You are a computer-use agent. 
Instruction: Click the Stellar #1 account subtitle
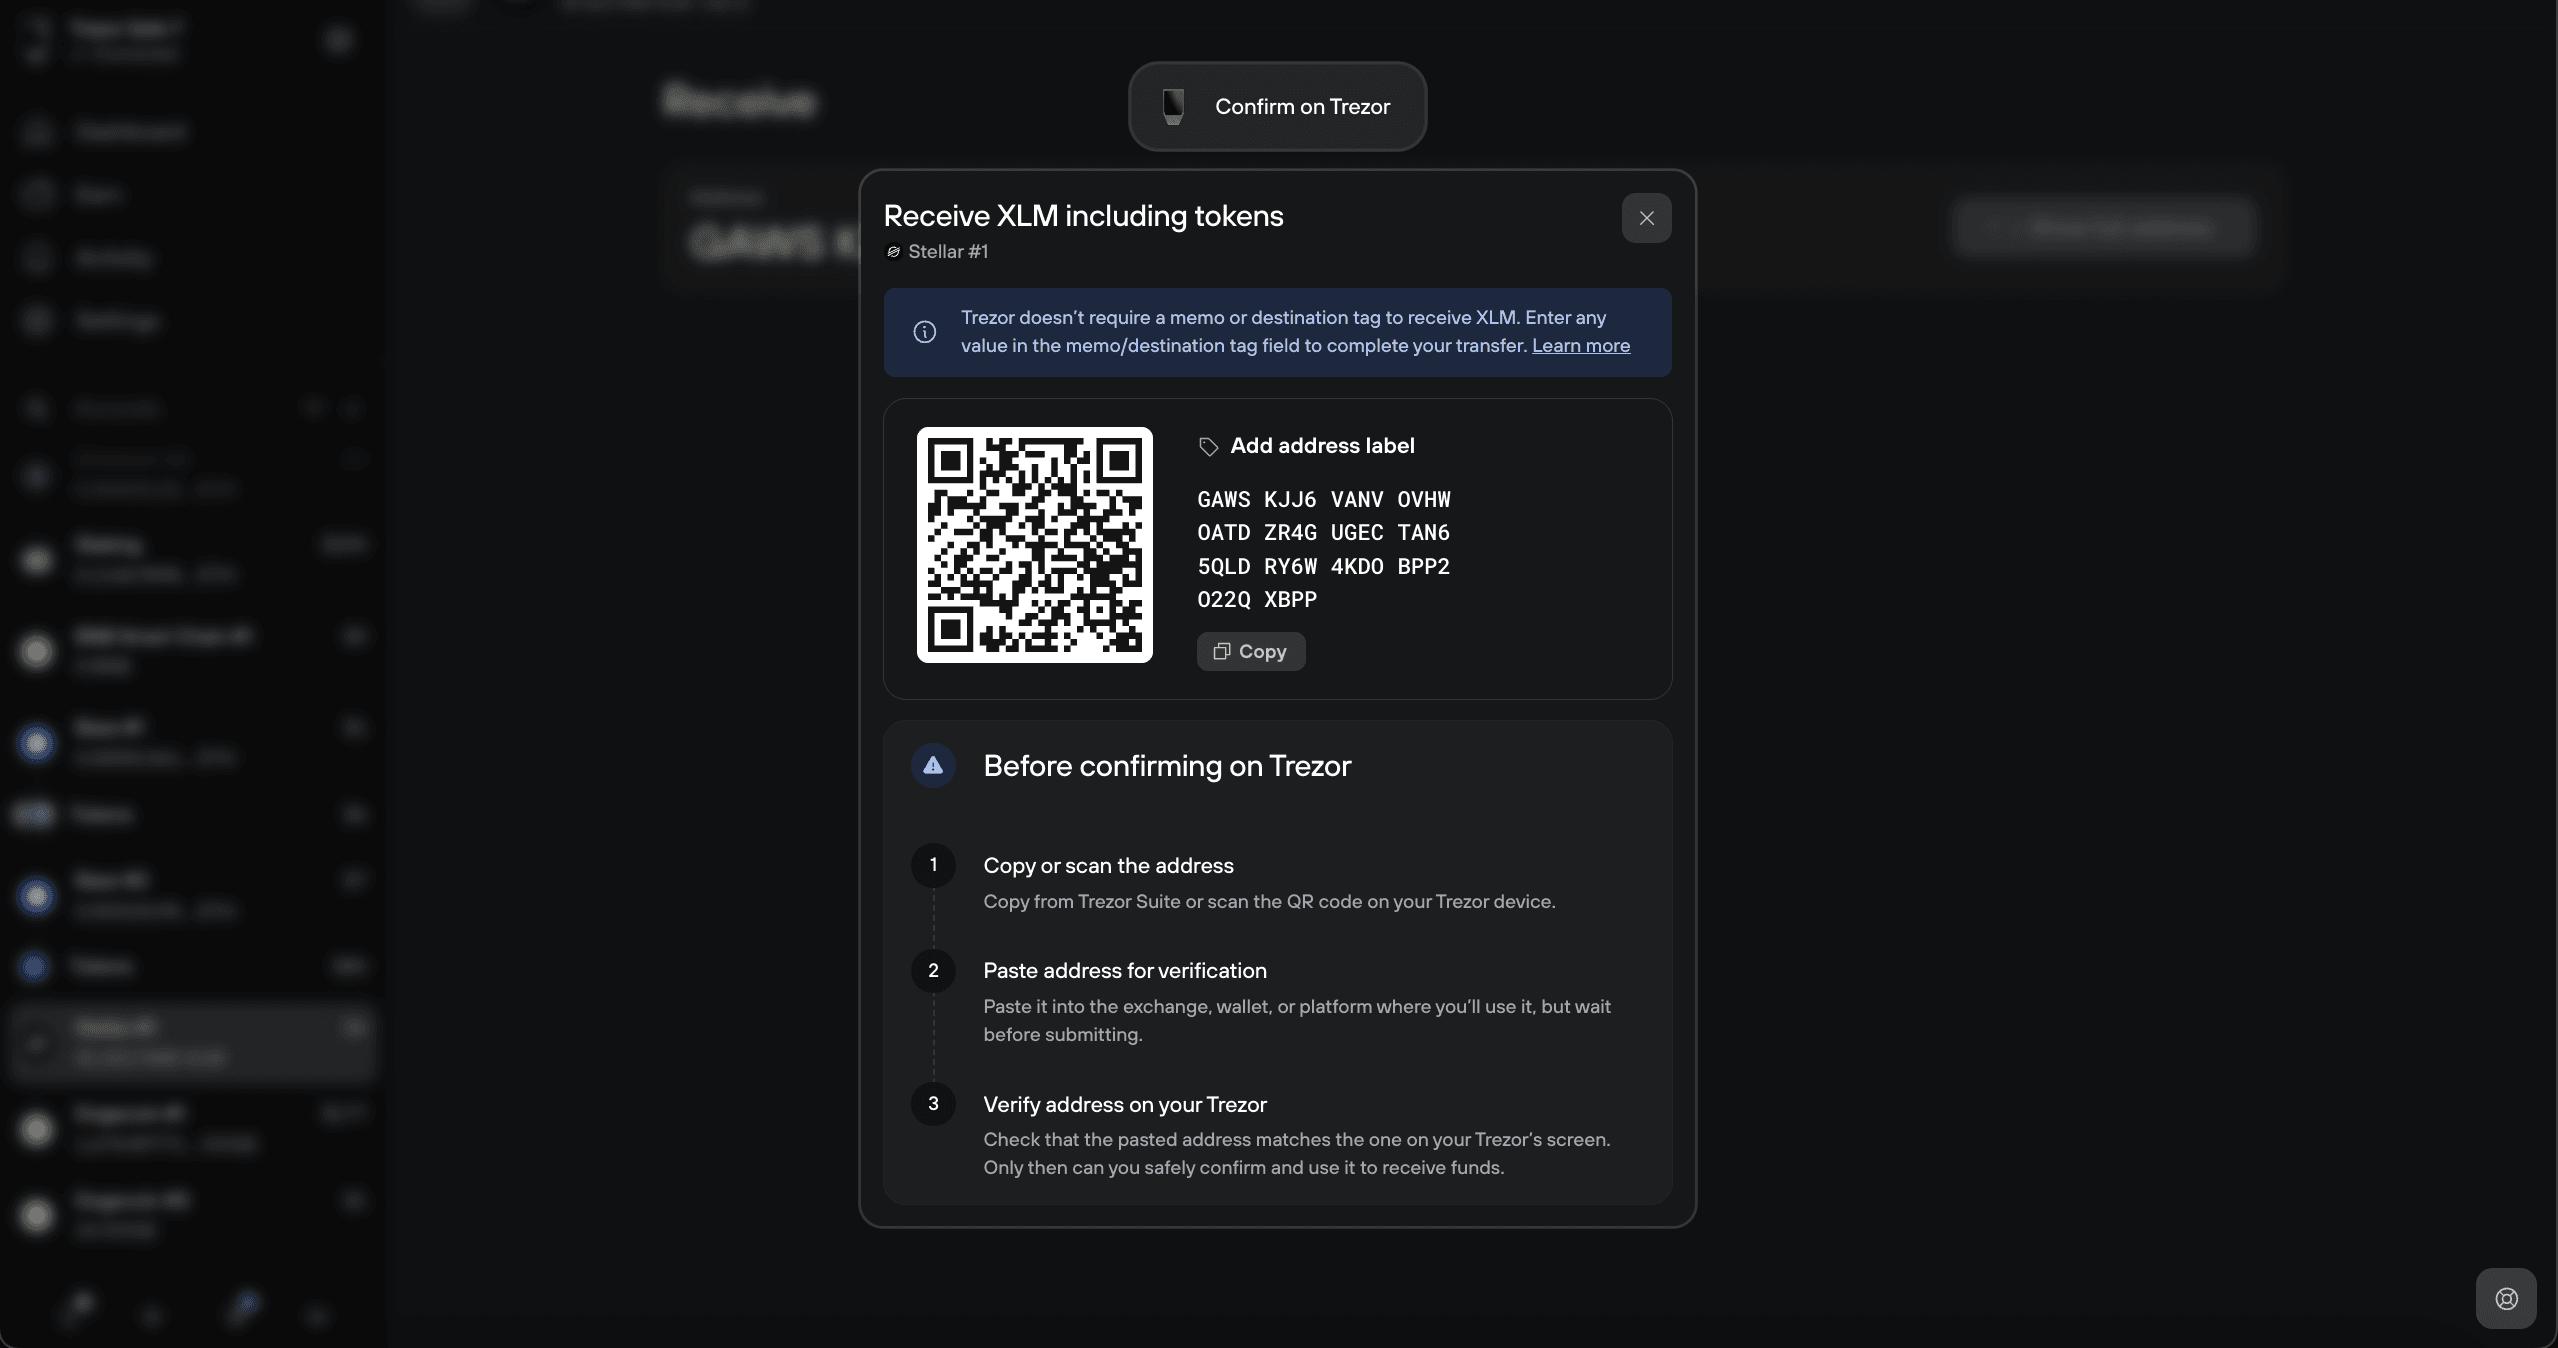click(x=947, y=252)
